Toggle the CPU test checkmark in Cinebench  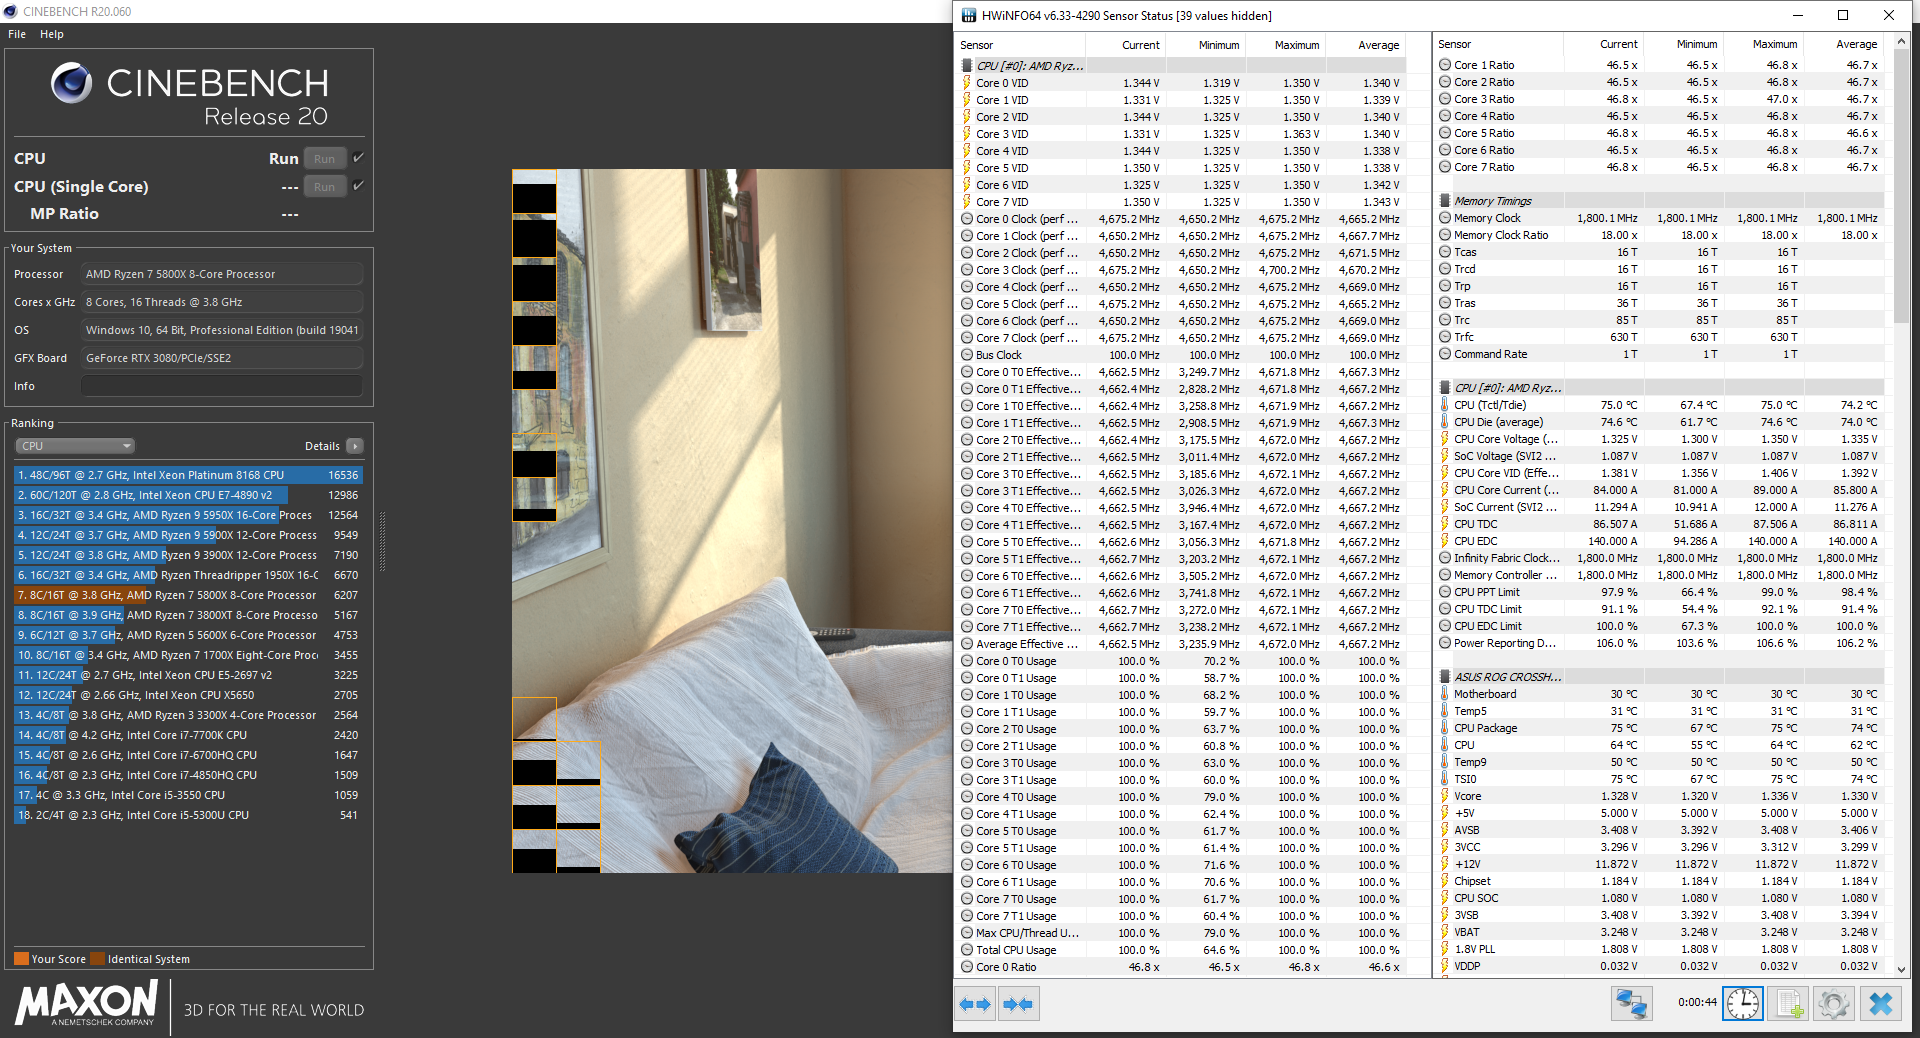point(358,158)
